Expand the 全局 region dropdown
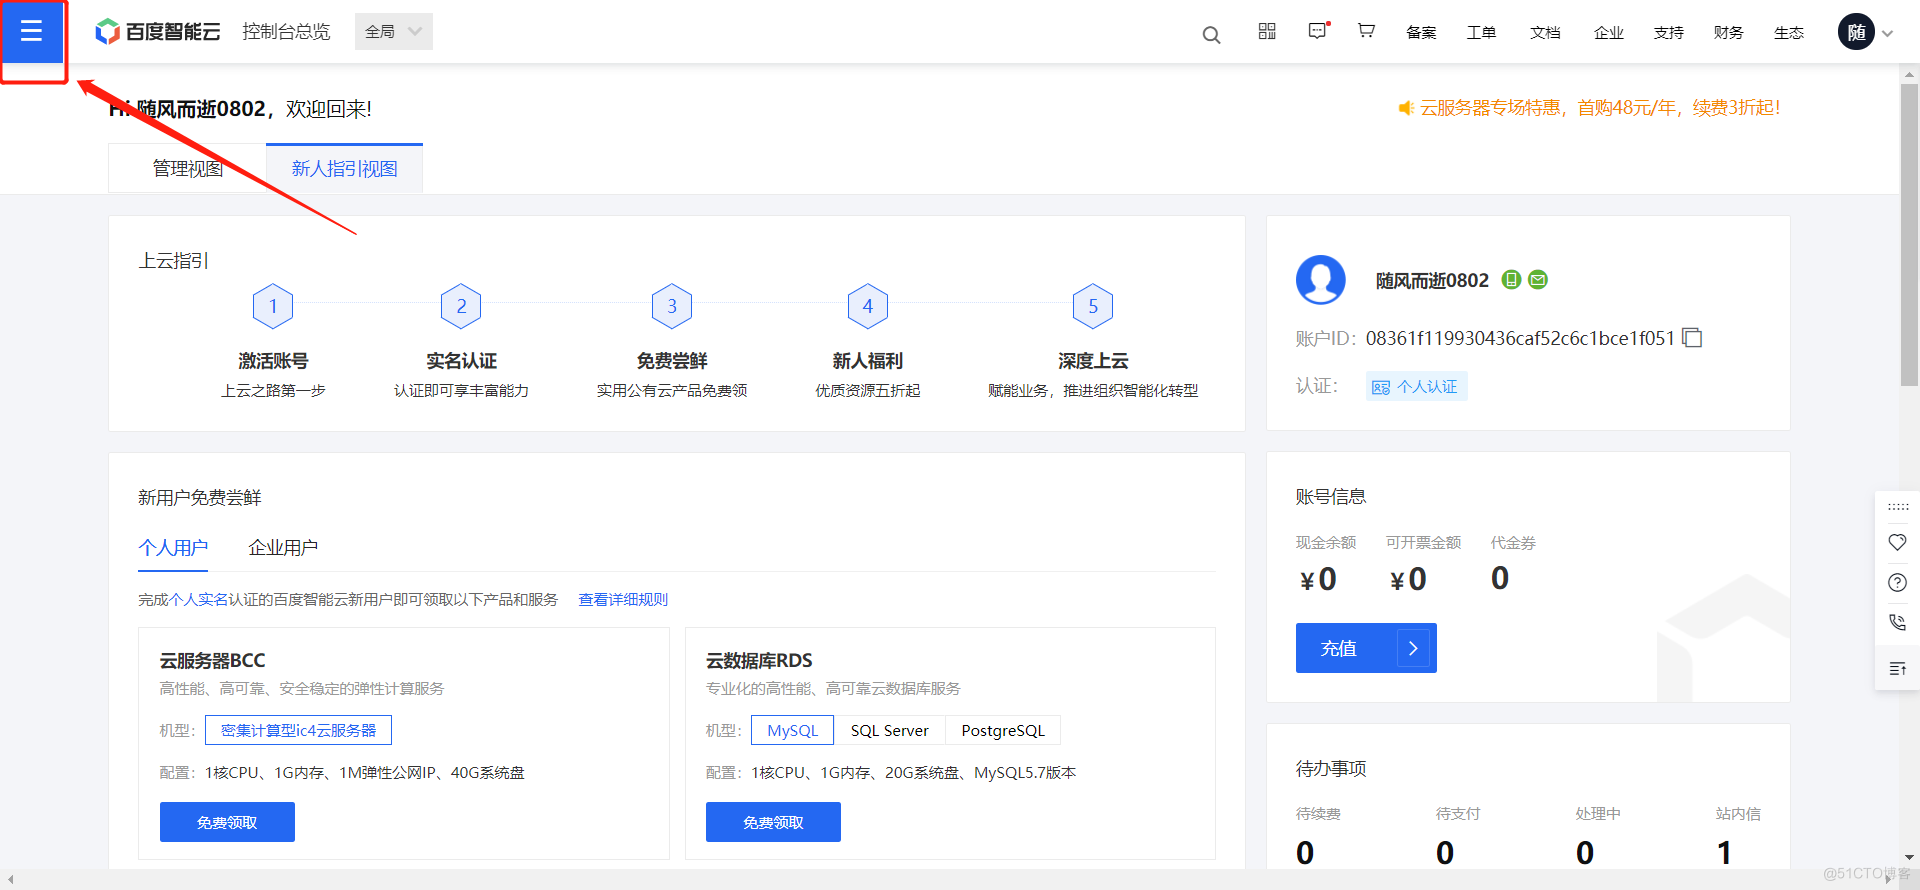Image resolution: width=1920 pixels, height=890 pixels. click(x=394, y=31)
